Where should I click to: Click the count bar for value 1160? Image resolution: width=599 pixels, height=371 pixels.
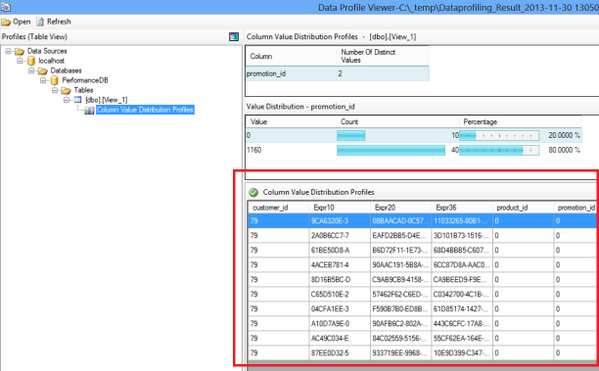[391, 150]
